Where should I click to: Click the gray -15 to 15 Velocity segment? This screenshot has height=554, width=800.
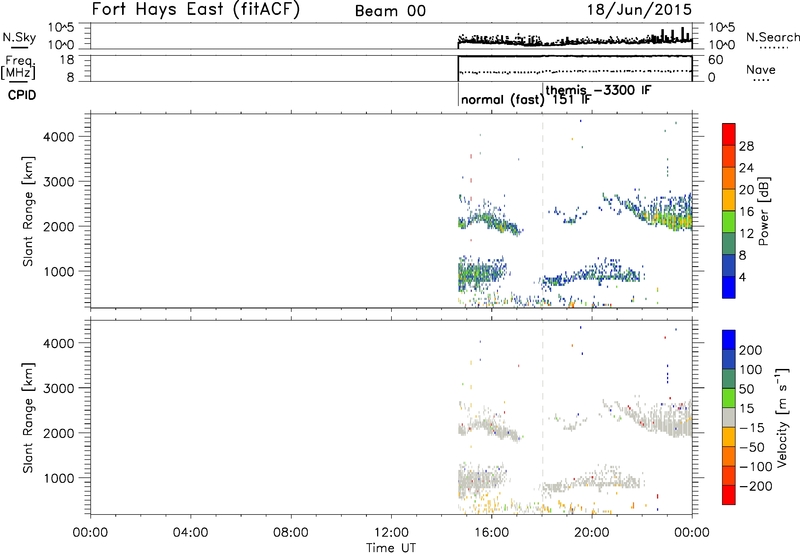729,417
